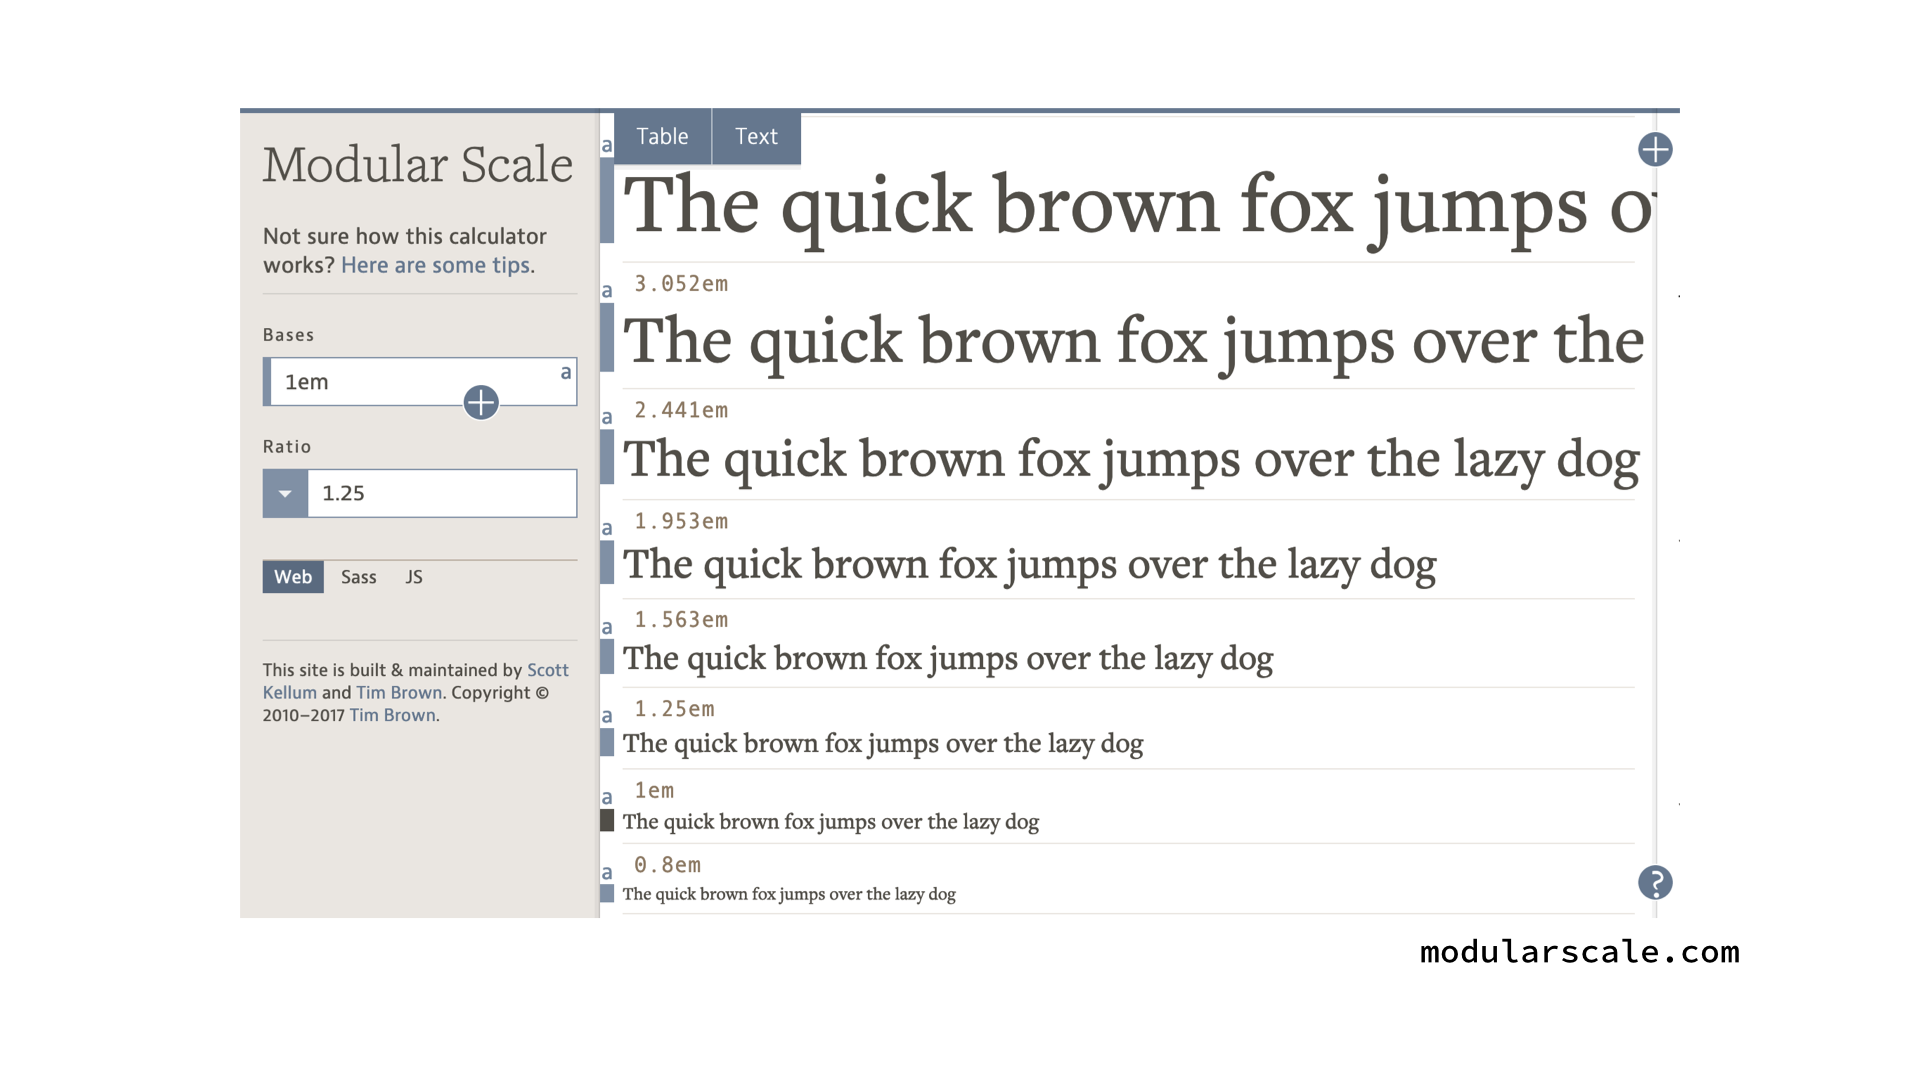1920x1080 pixels.
Task: Click the Modular Scale title
Action: coord(418,165)
